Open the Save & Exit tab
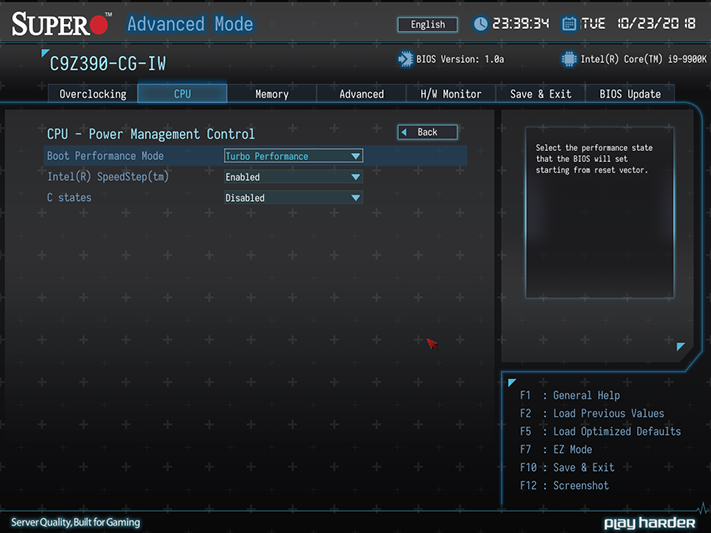This screenshot has height=533, width=711. point(541,94)
